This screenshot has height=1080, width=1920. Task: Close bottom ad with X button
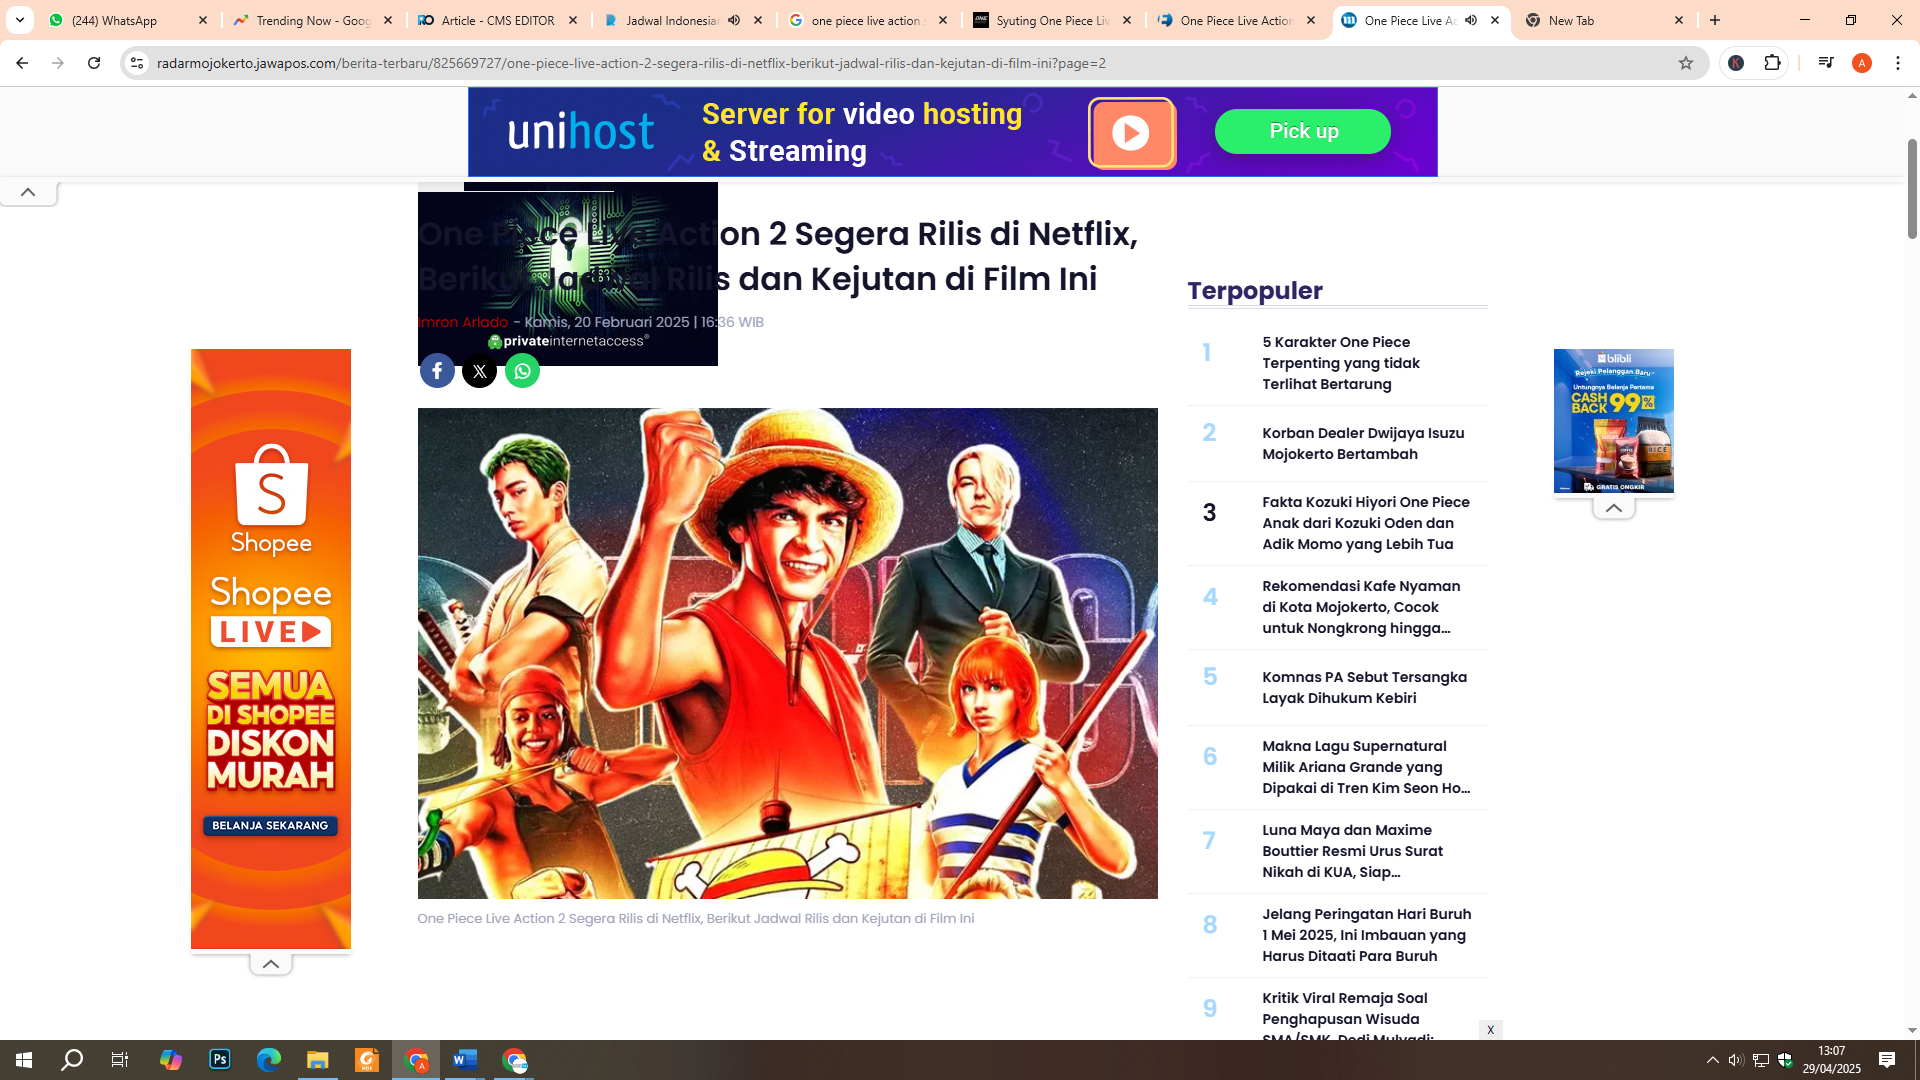tap(1490, 1030)
